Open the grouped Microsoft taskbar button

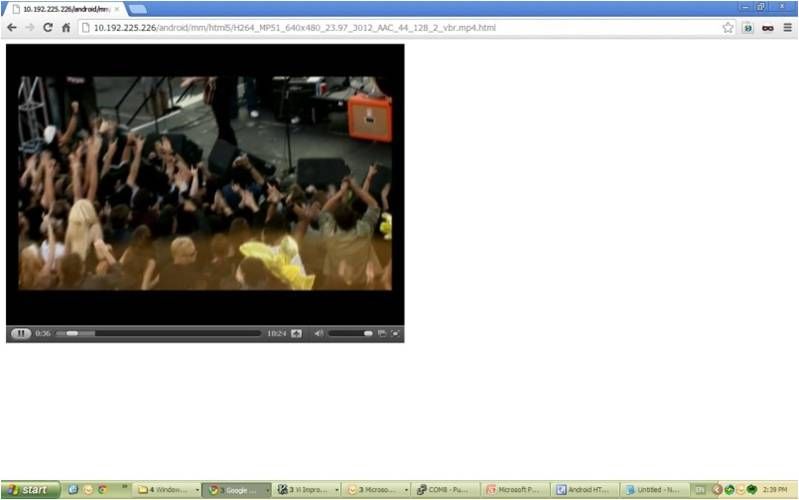(x=376, y=490)
